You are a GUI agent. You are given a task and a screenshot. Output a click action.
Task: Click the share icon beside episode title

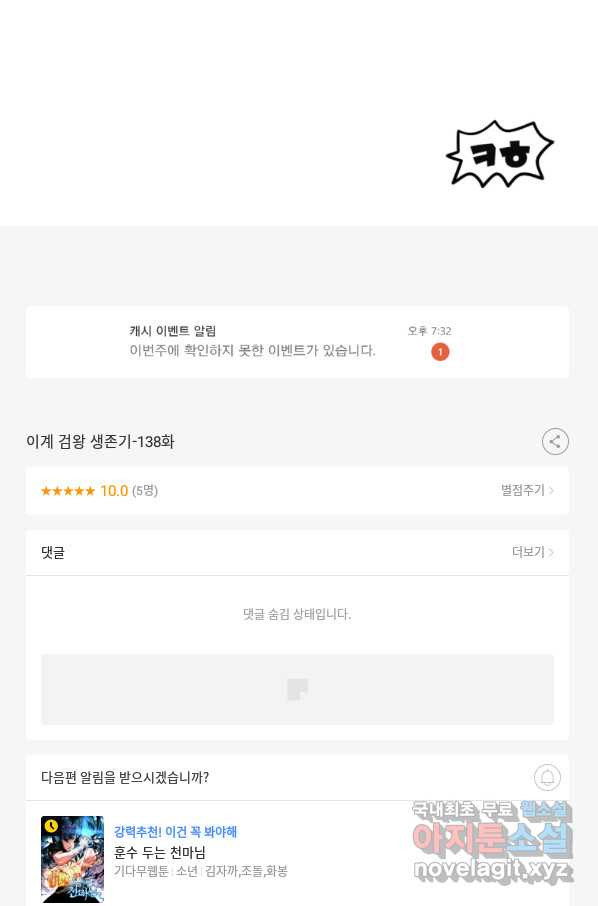(555, 442)
